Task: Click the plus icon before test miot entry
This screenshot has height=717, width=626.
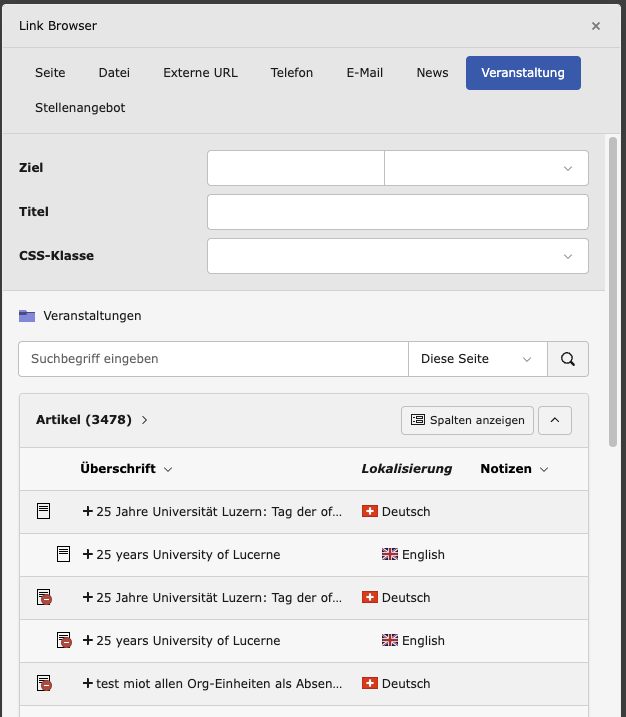Action: (88, 684)
